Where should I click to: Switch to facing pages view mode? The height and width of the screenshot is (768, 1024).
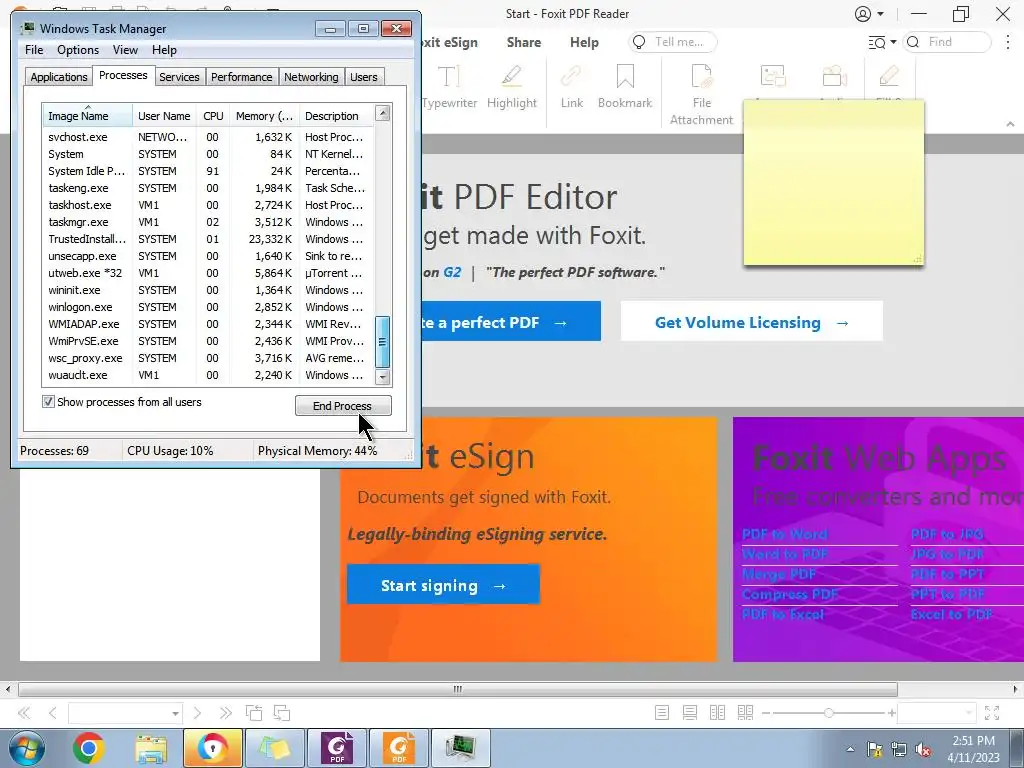[x=717, y=713]
